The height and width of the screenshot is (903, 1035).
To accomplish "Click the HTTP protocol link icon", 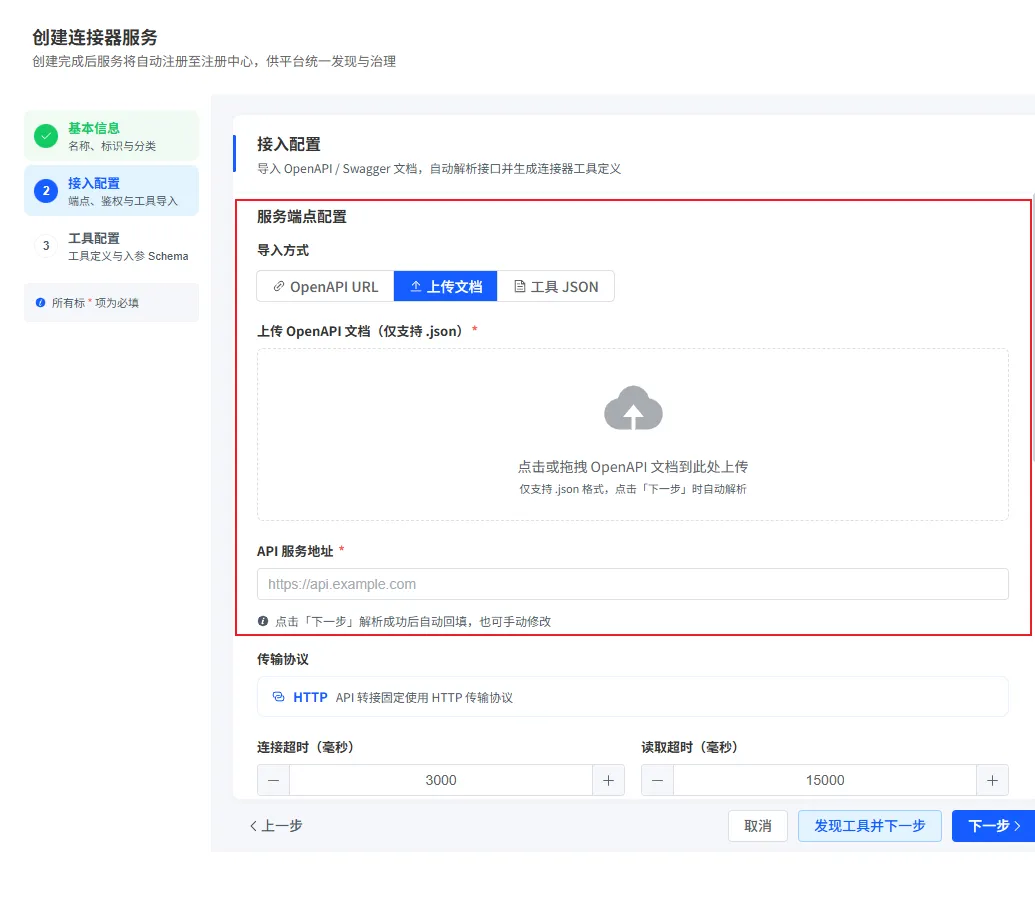I will pos(279,697).
